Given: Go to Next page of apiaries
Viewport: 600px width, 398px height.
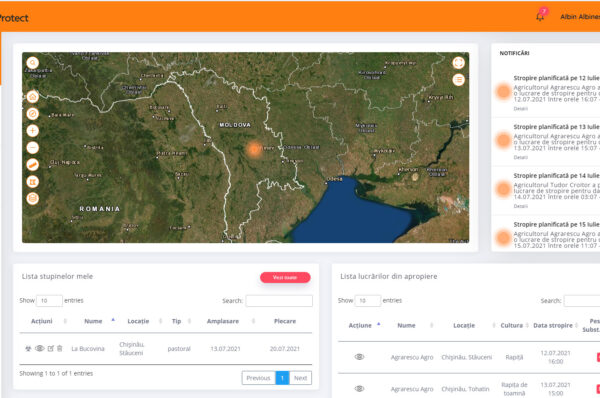Looking at the screenshot, I should click(x=300, y=378).
